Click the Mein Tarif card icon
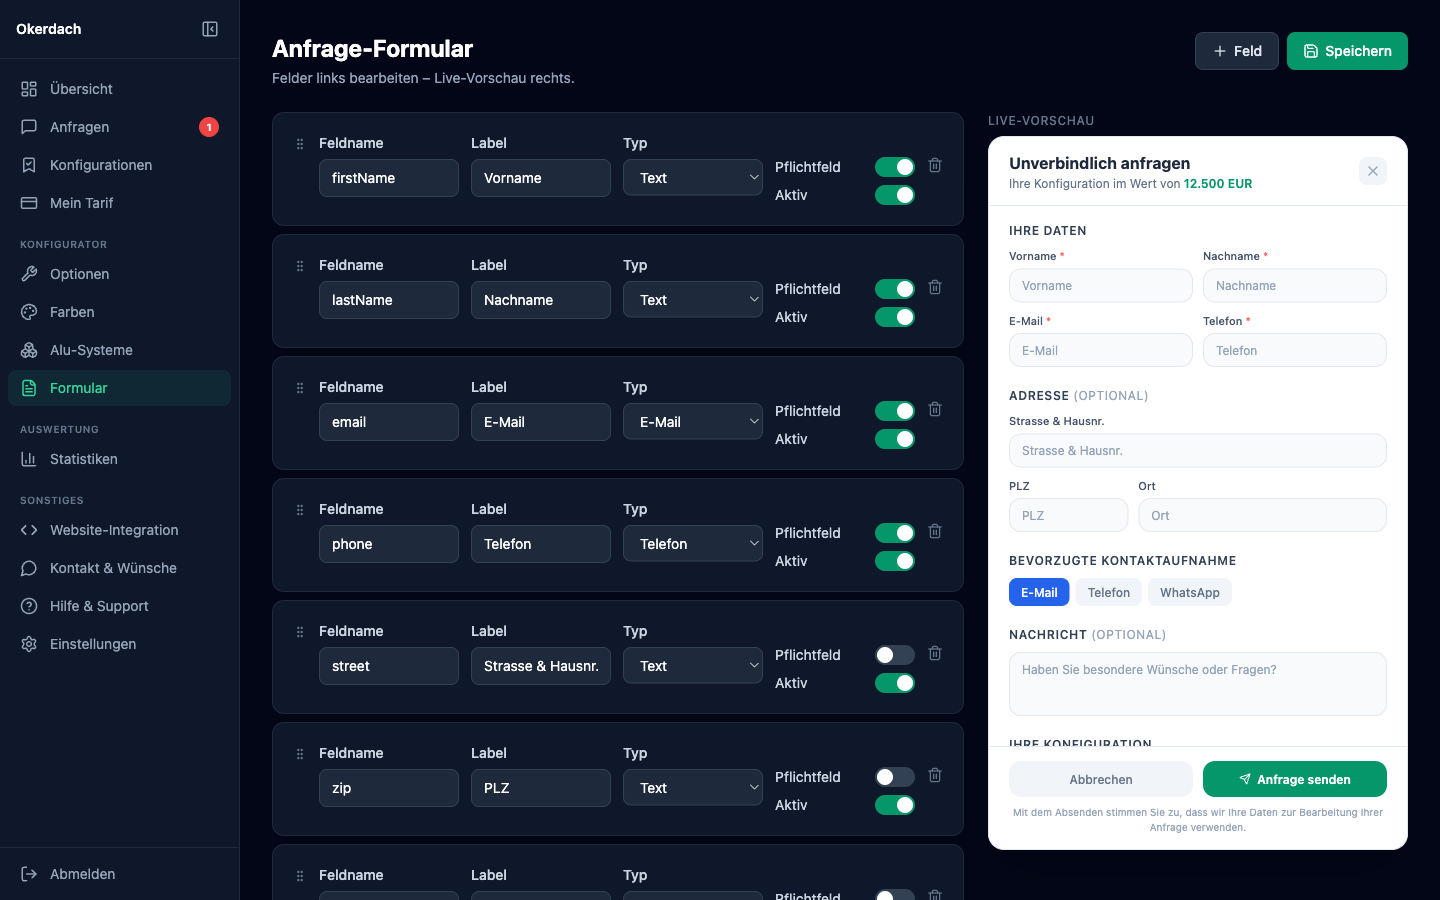The image size is (1440, 900). (x=31, y=203)
